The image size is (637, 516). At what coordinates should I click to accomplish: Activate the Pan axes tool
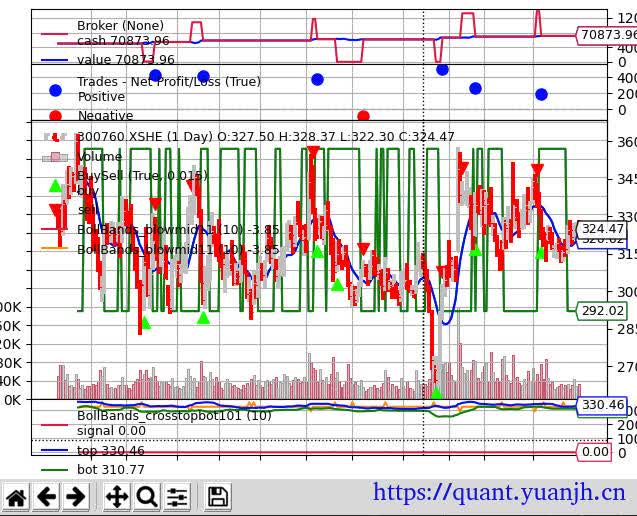click(x=116, y=497)
